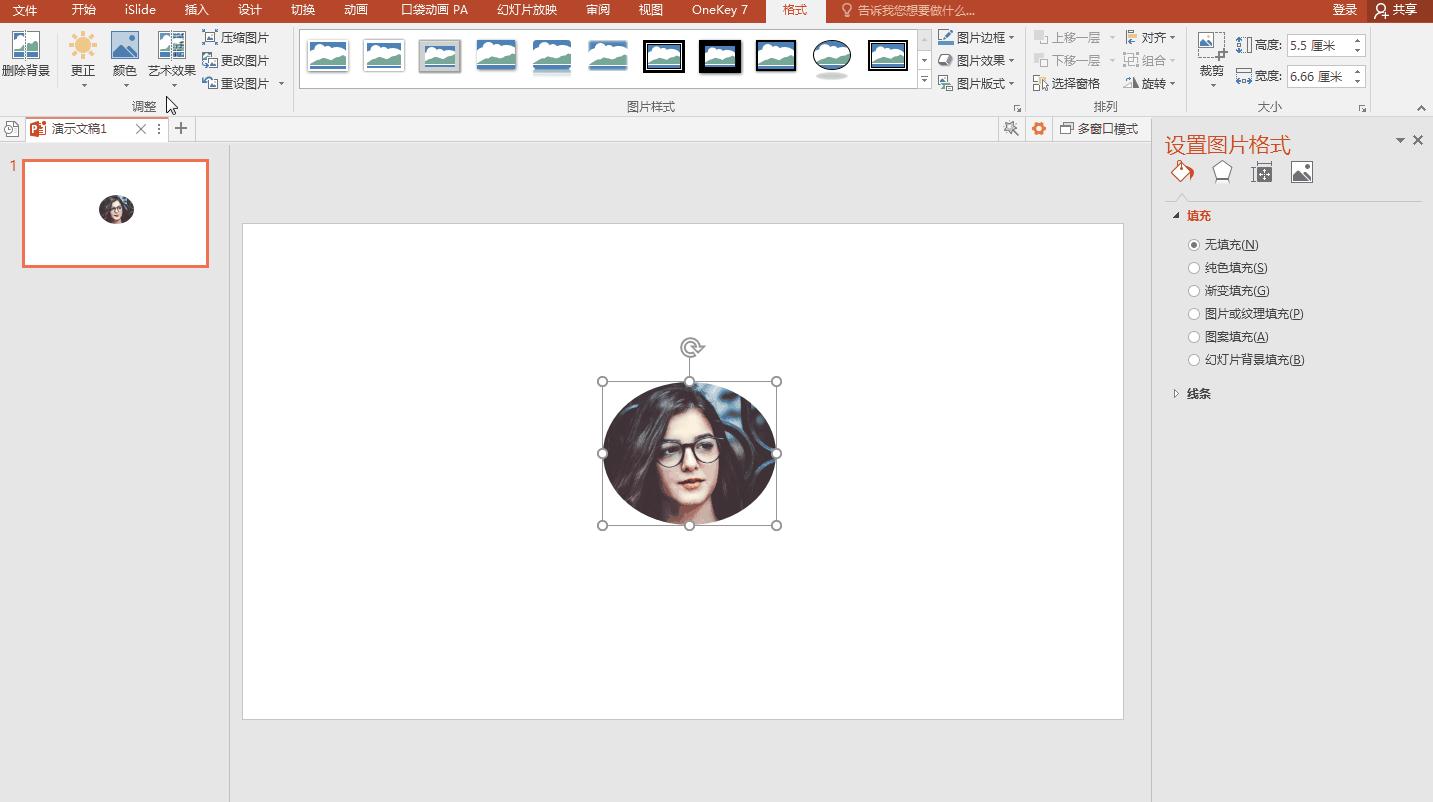Select the Picture icon in format pane
This screenshot has width=1433, height=802.
(1302, 172)
